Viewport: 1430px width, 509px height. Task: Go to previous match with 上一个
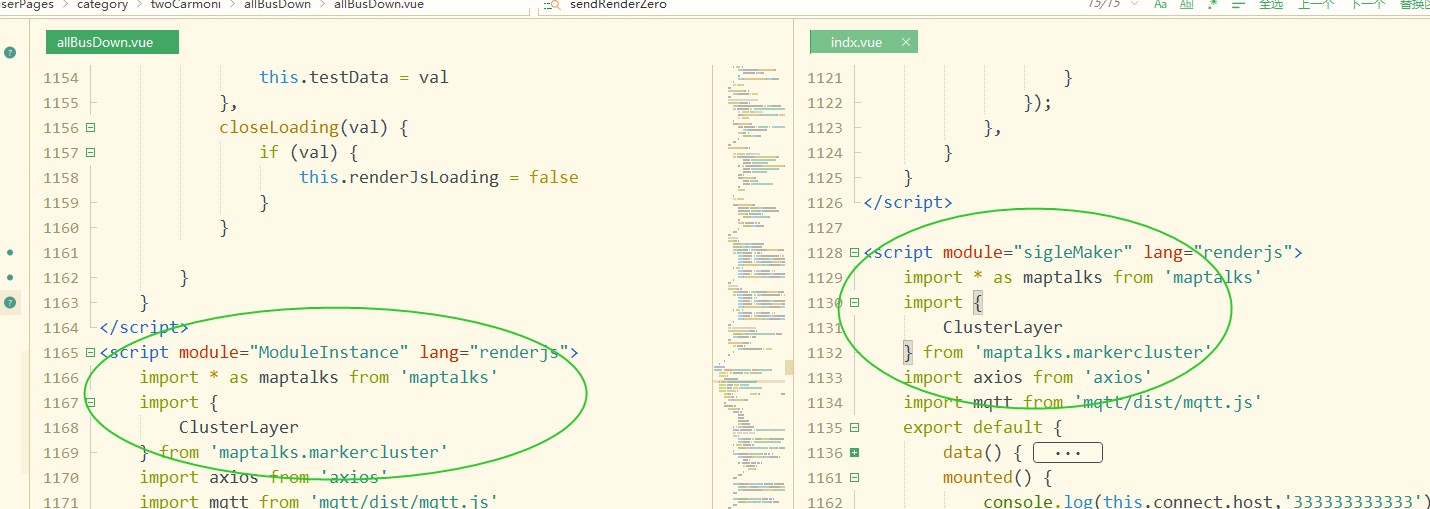pyautogui.click(x=1316, y=4)
